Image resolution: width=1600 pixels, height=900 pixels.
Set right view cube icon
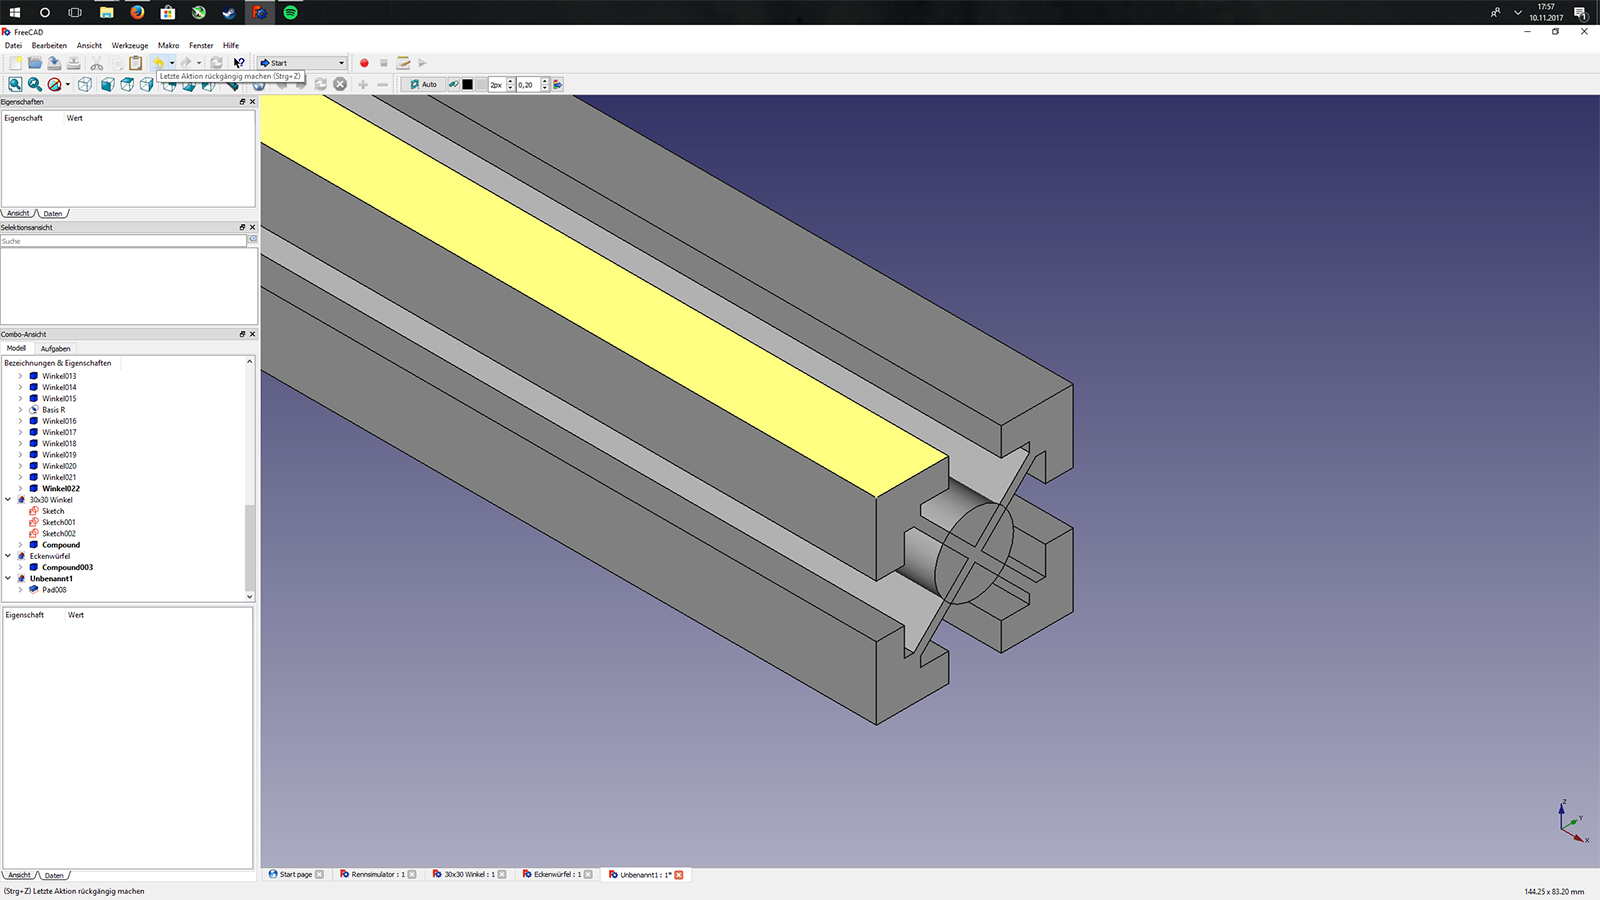pyautogui.click(x=147, y=85)
